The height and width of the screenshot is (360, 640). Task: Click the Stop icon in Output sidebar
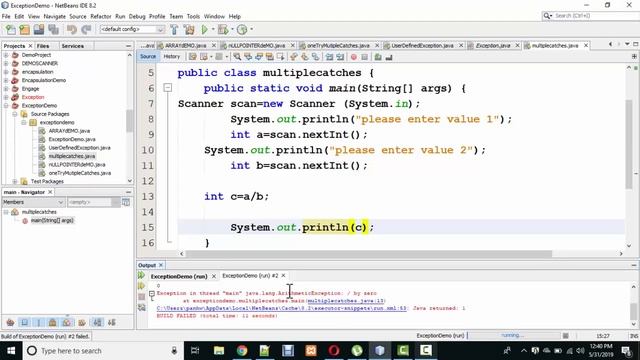click(141, 297)
